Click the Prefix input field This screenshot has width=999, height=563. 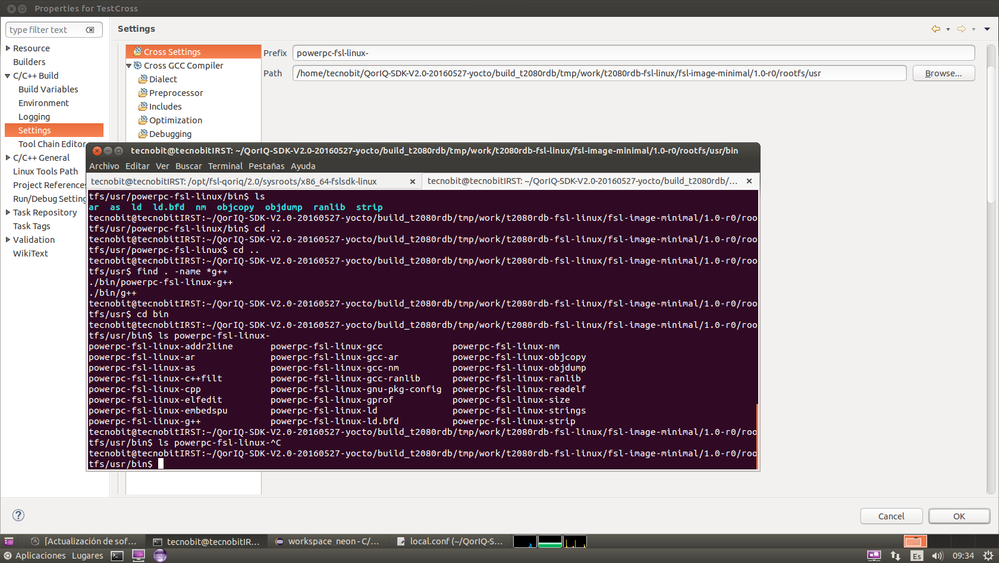[633, 53]
